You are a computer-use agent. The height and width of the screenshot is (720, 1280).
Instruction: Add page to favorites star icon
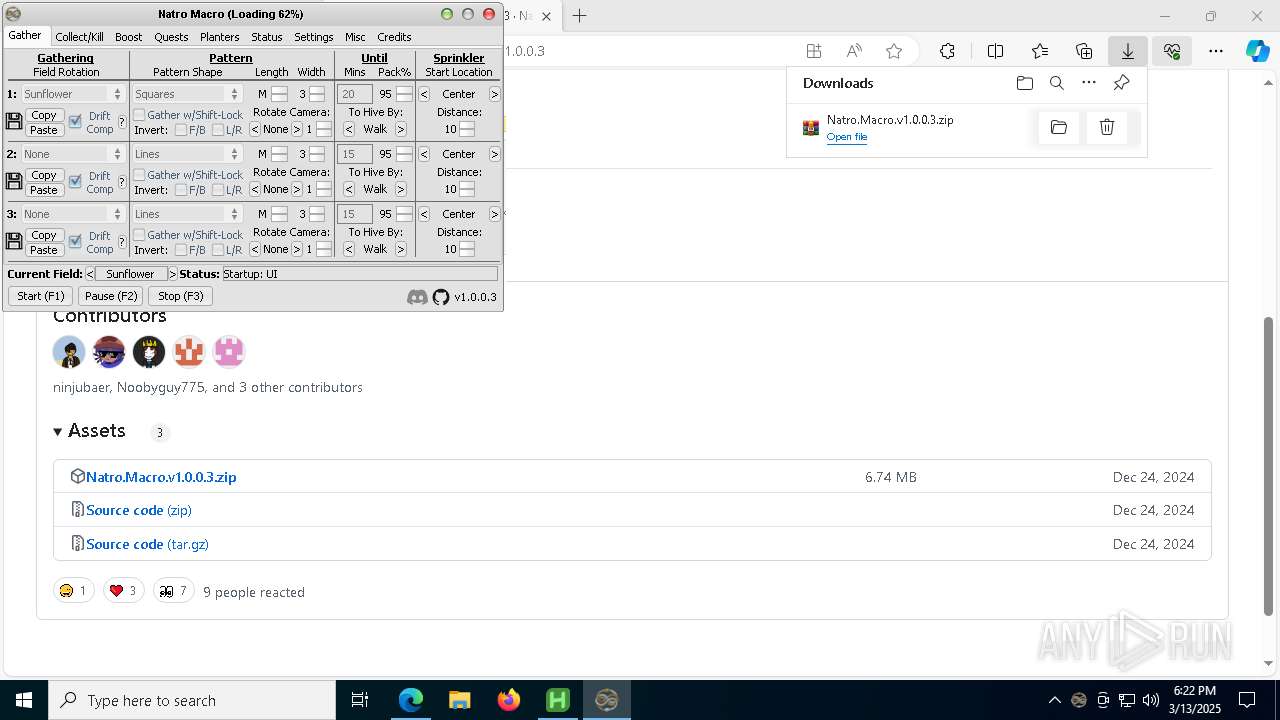click(x=894, y=51)
